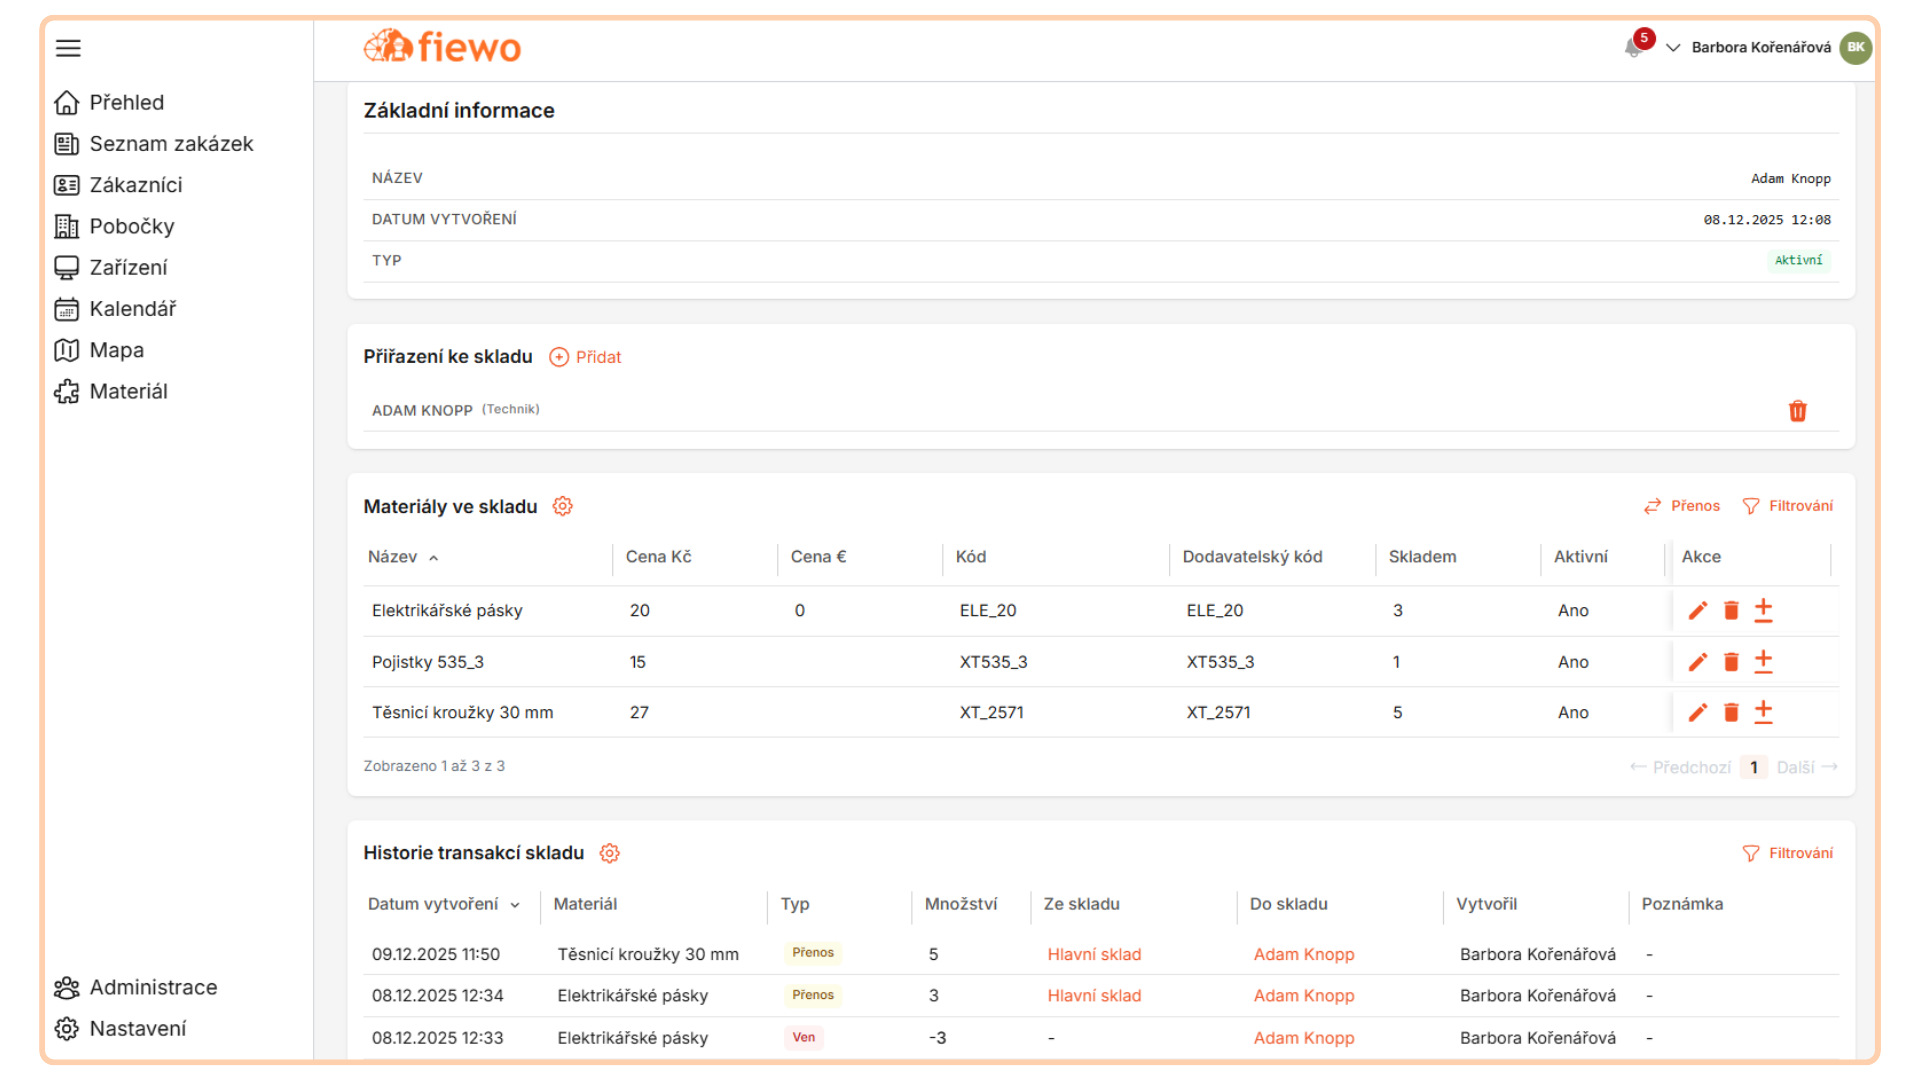The height and width of the screenshot is (1080, 1920).
Task: Click Přidat to add warehouse assignment
Action: (x=586, y=357)
